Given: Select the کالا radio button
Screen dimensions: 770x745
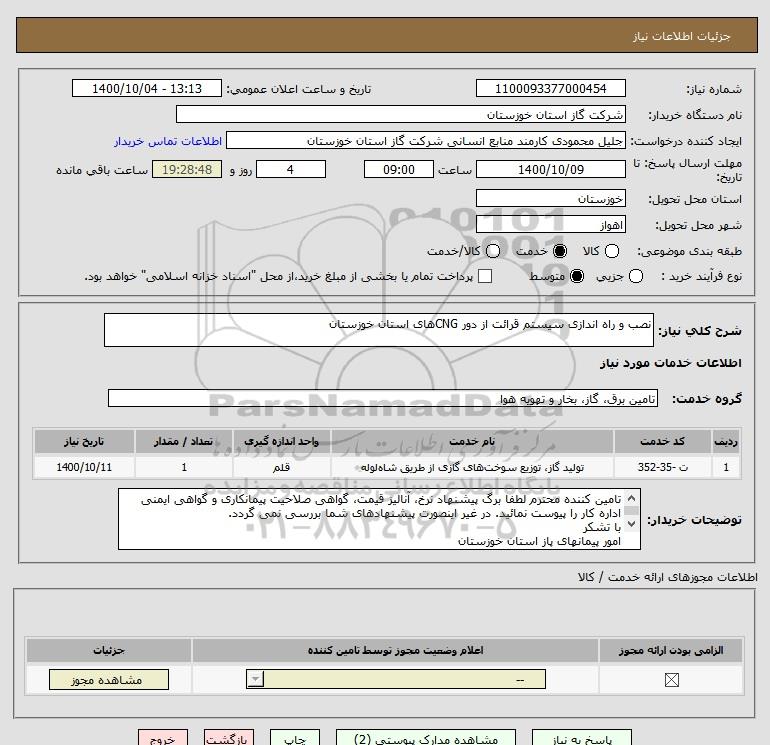Looking at the screenshot, I should 611,251.
